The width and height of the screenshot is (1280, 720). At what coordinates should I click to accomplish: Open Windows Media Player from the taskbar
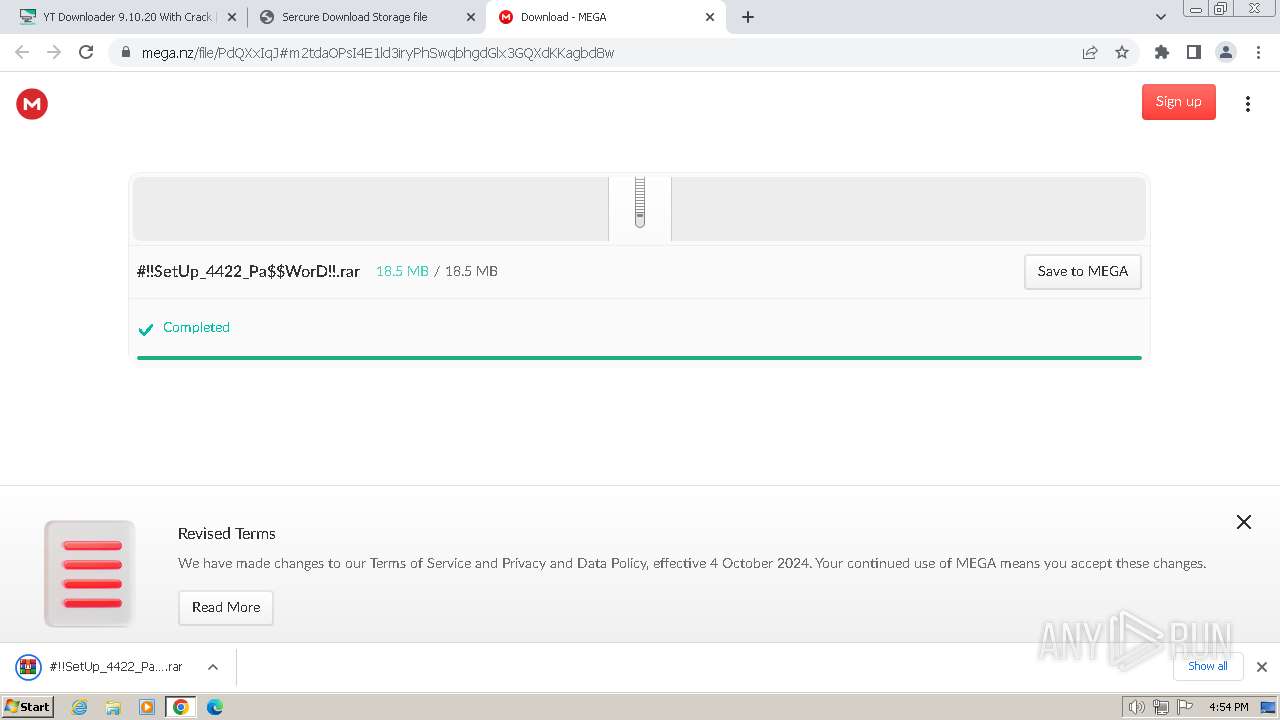tap(147, 707)
